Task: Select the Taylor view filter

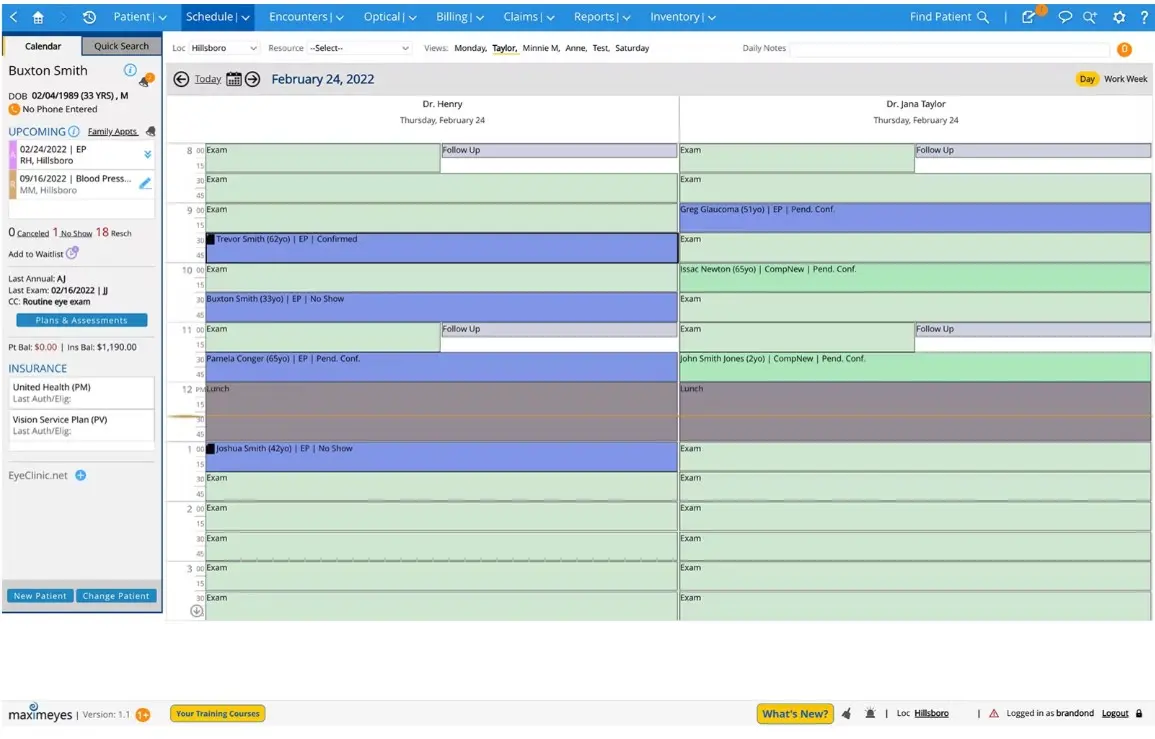Action: pyautogui.click(x=504, y=47)
